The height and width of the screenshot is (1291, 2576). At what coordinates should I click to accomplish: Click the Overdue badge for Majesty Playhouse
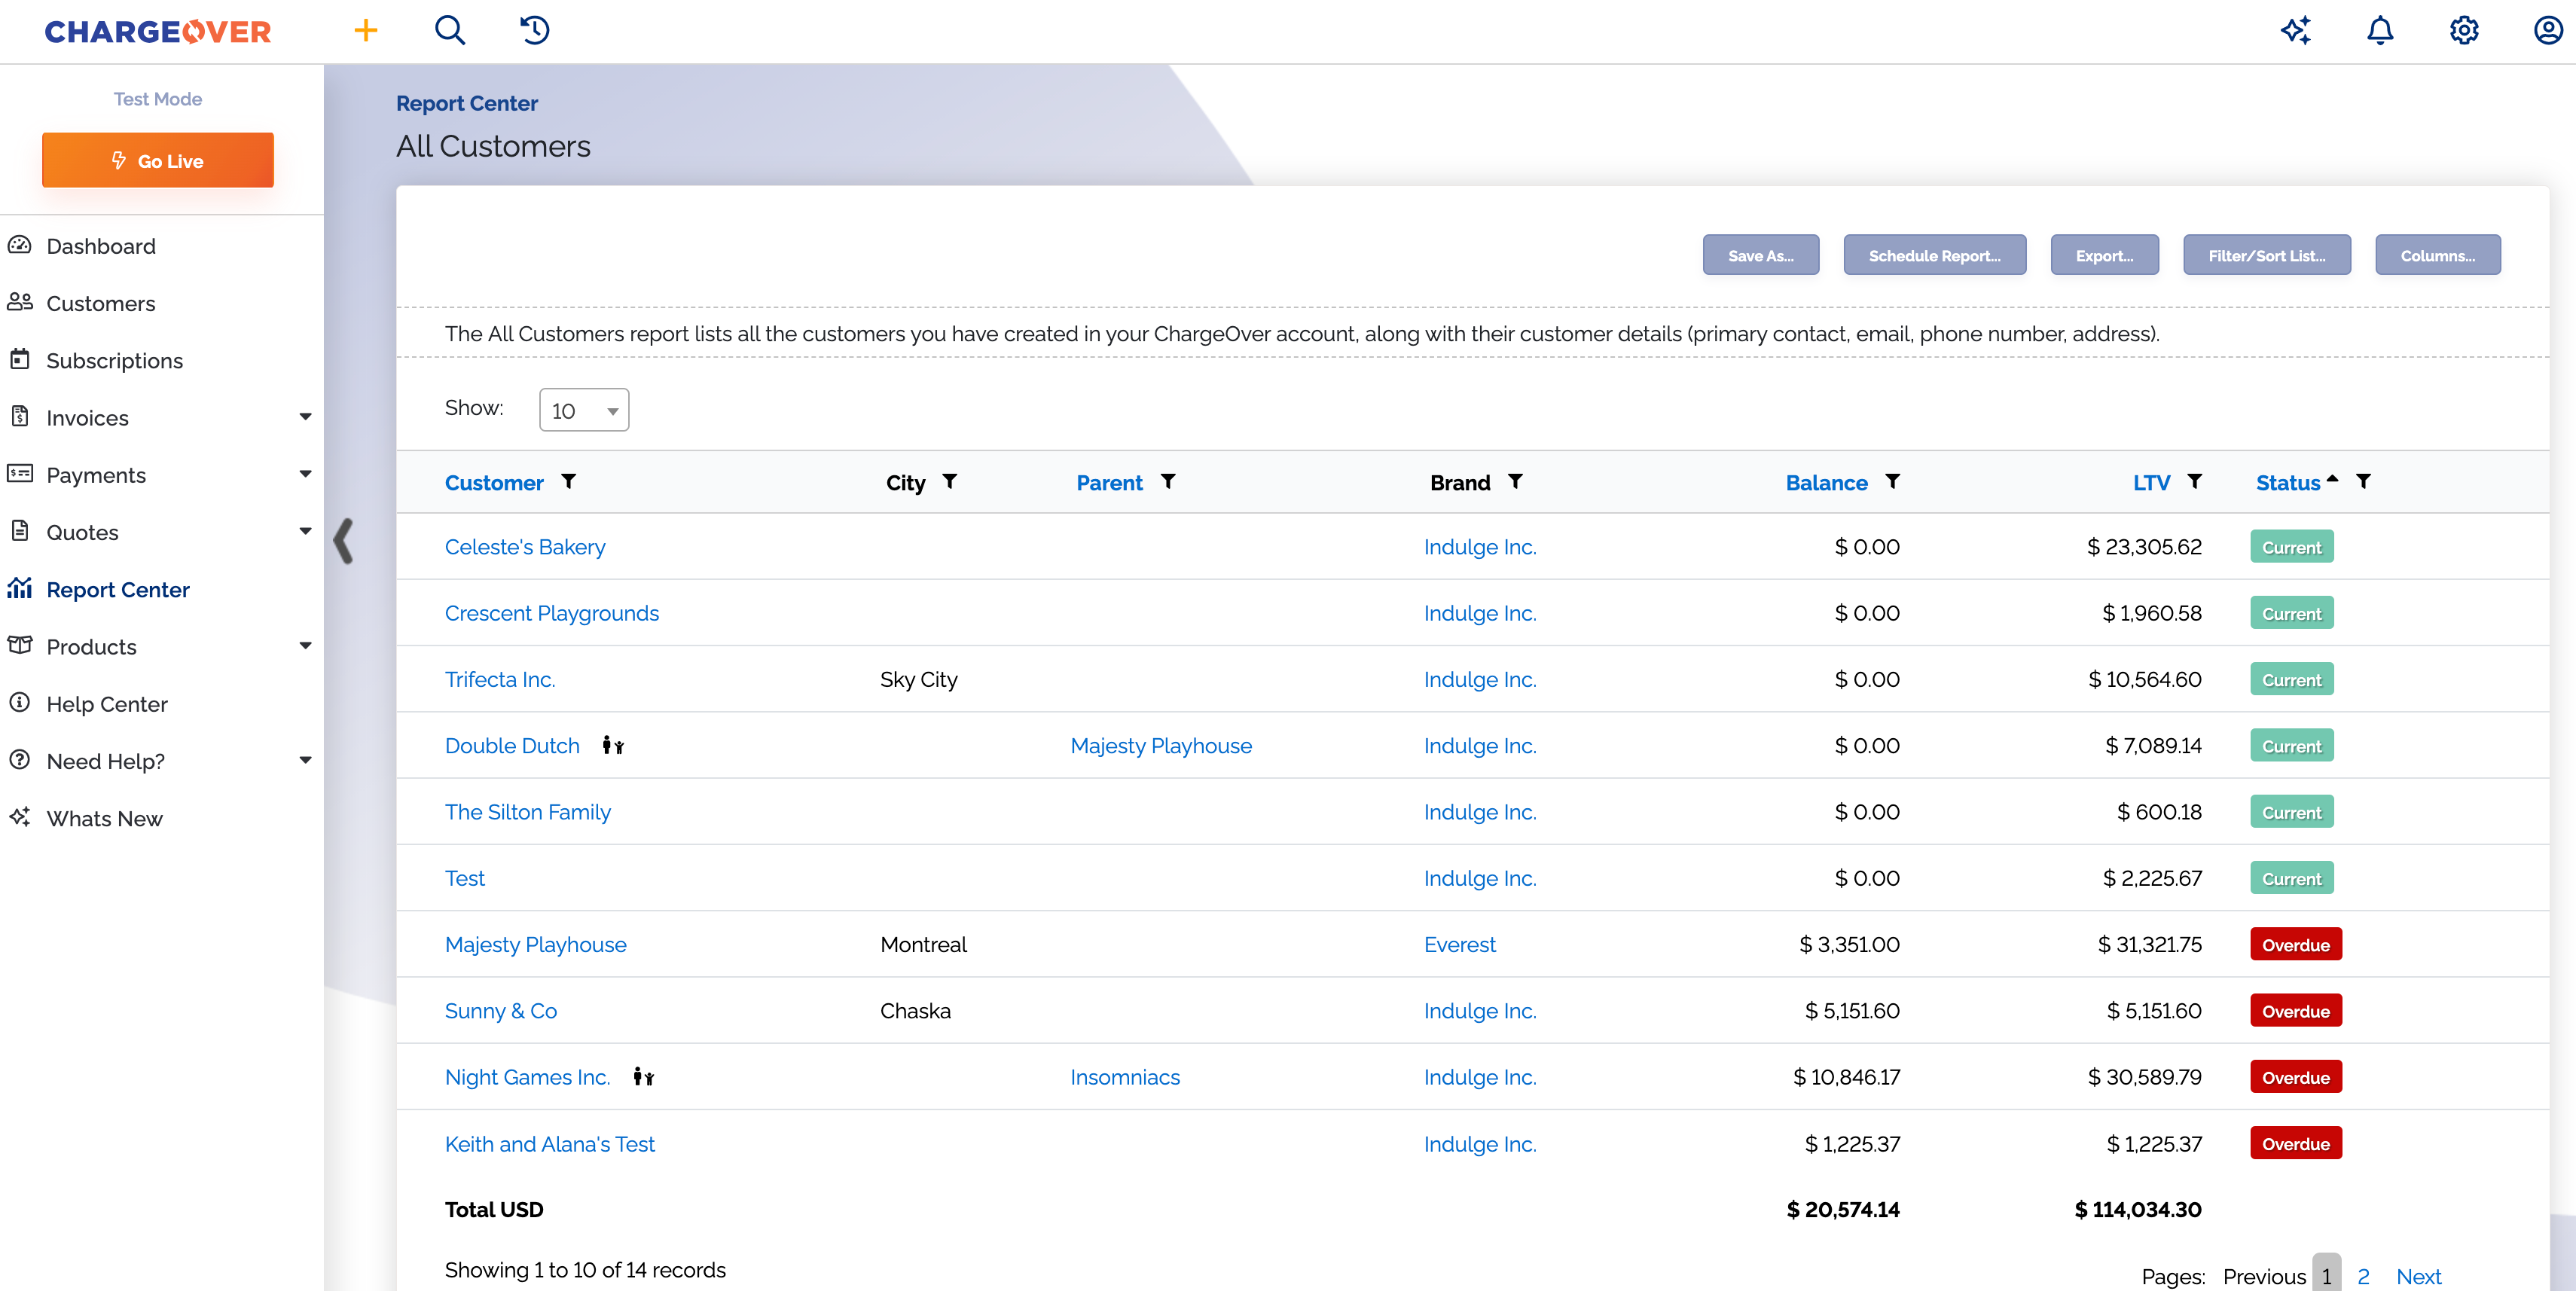pos(2296,945)
